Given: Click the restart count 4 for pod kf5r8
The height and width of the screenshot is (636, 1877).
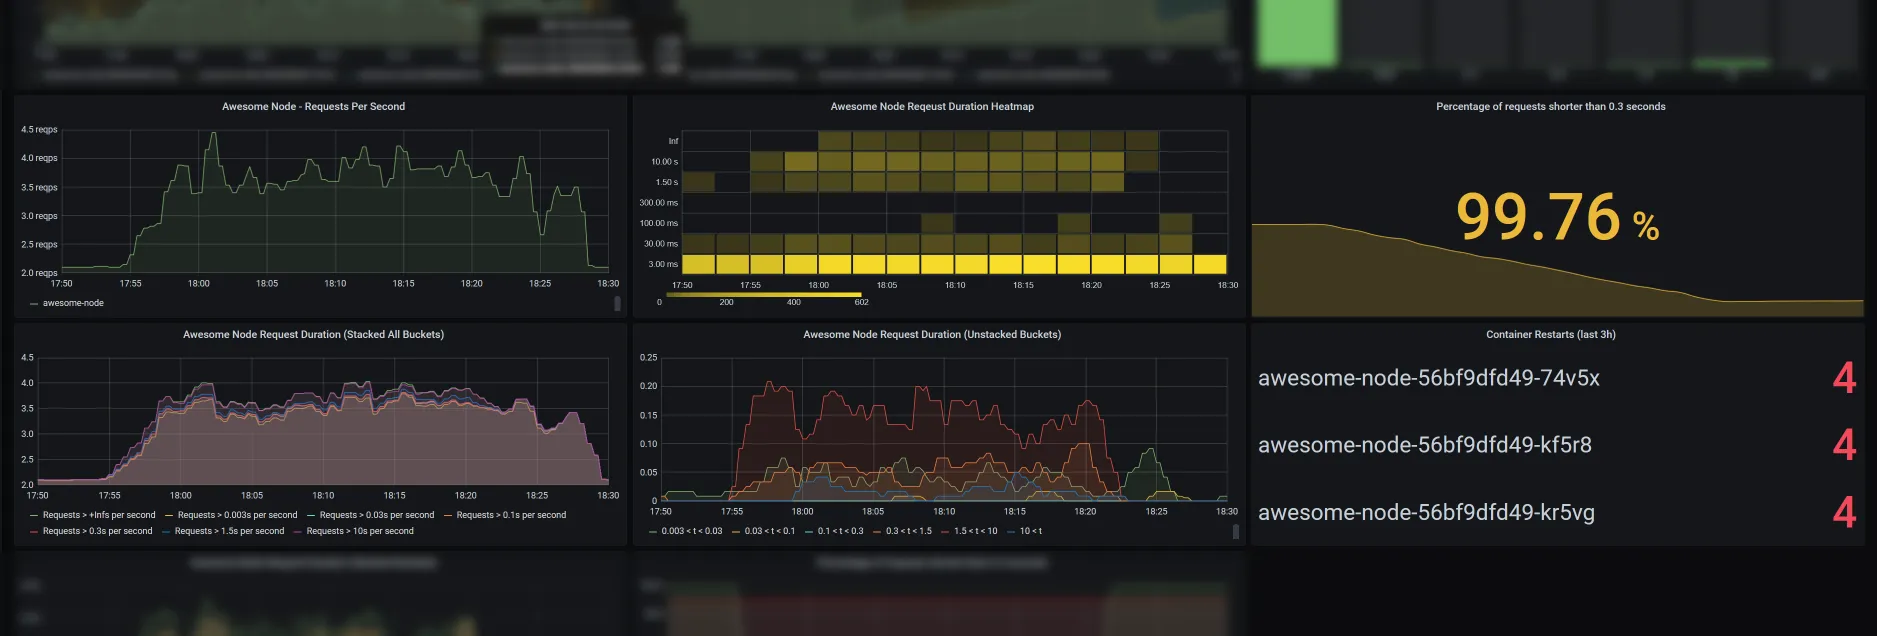Looking at the screenshot, I should click(x=1844, y=445).
